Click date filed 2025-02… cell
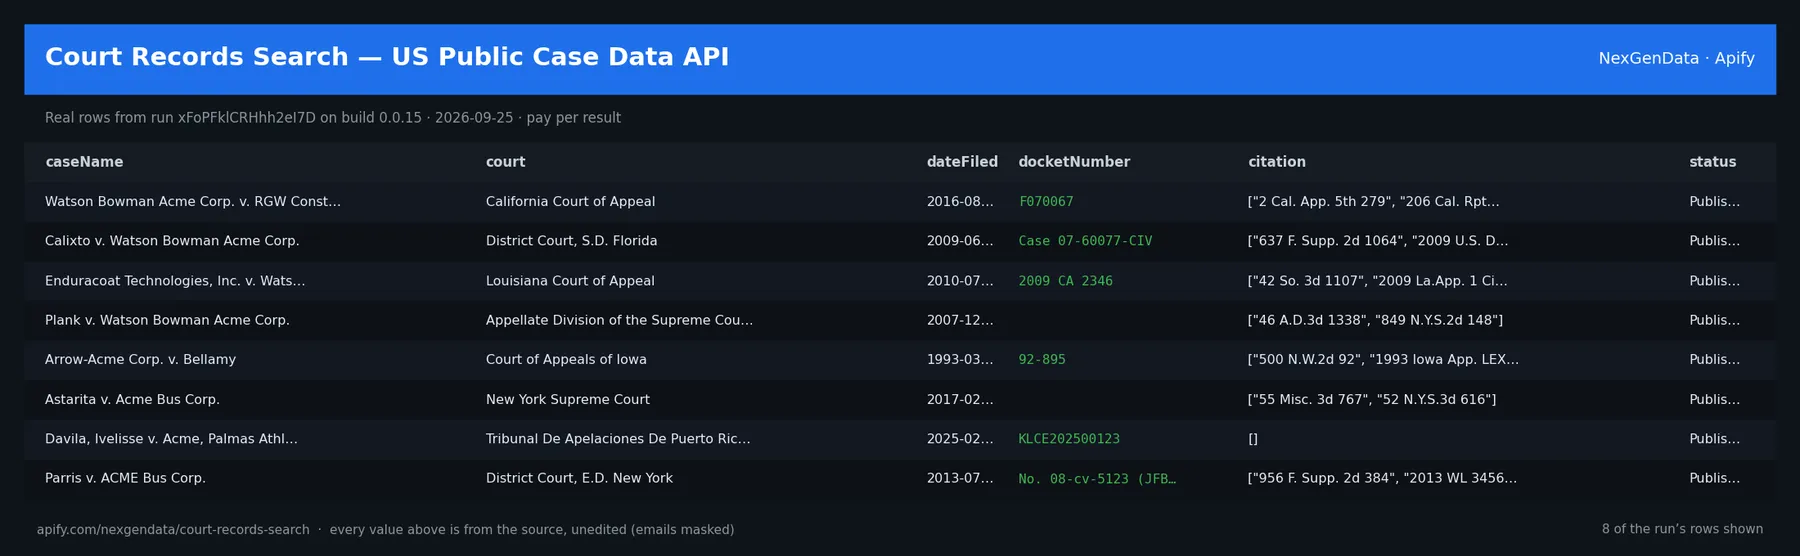The height and width of the screenshot is (556, 1800). 960,439
